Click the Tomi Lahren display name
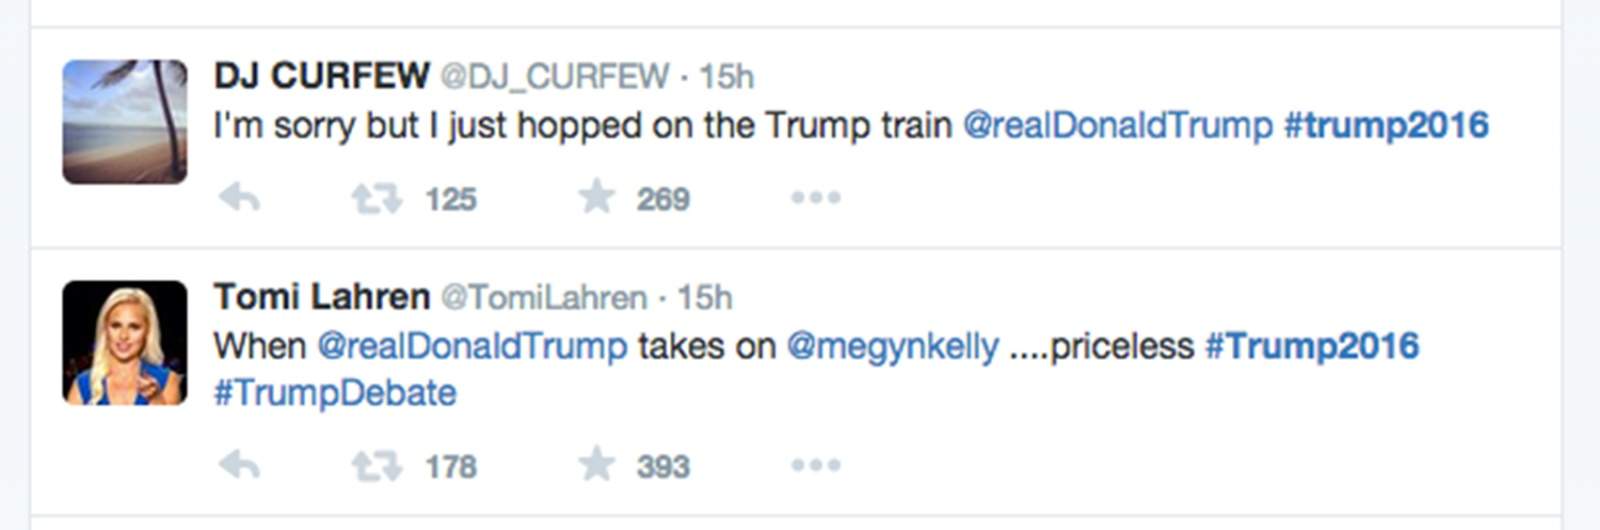 coord(321,297)
